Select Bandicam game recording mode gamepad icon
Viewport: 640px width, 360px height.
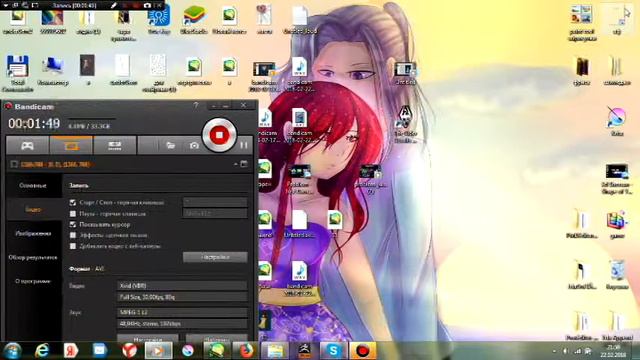coord(27,146)
